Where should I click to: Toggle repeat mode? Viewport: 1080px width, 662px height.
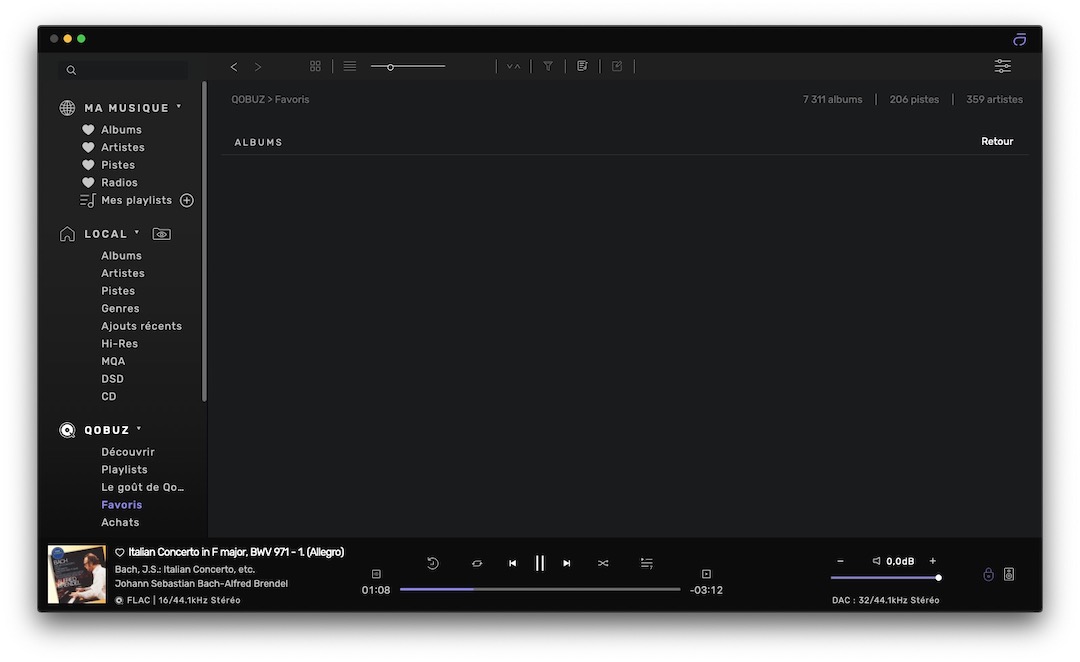(x=477, y=563)
